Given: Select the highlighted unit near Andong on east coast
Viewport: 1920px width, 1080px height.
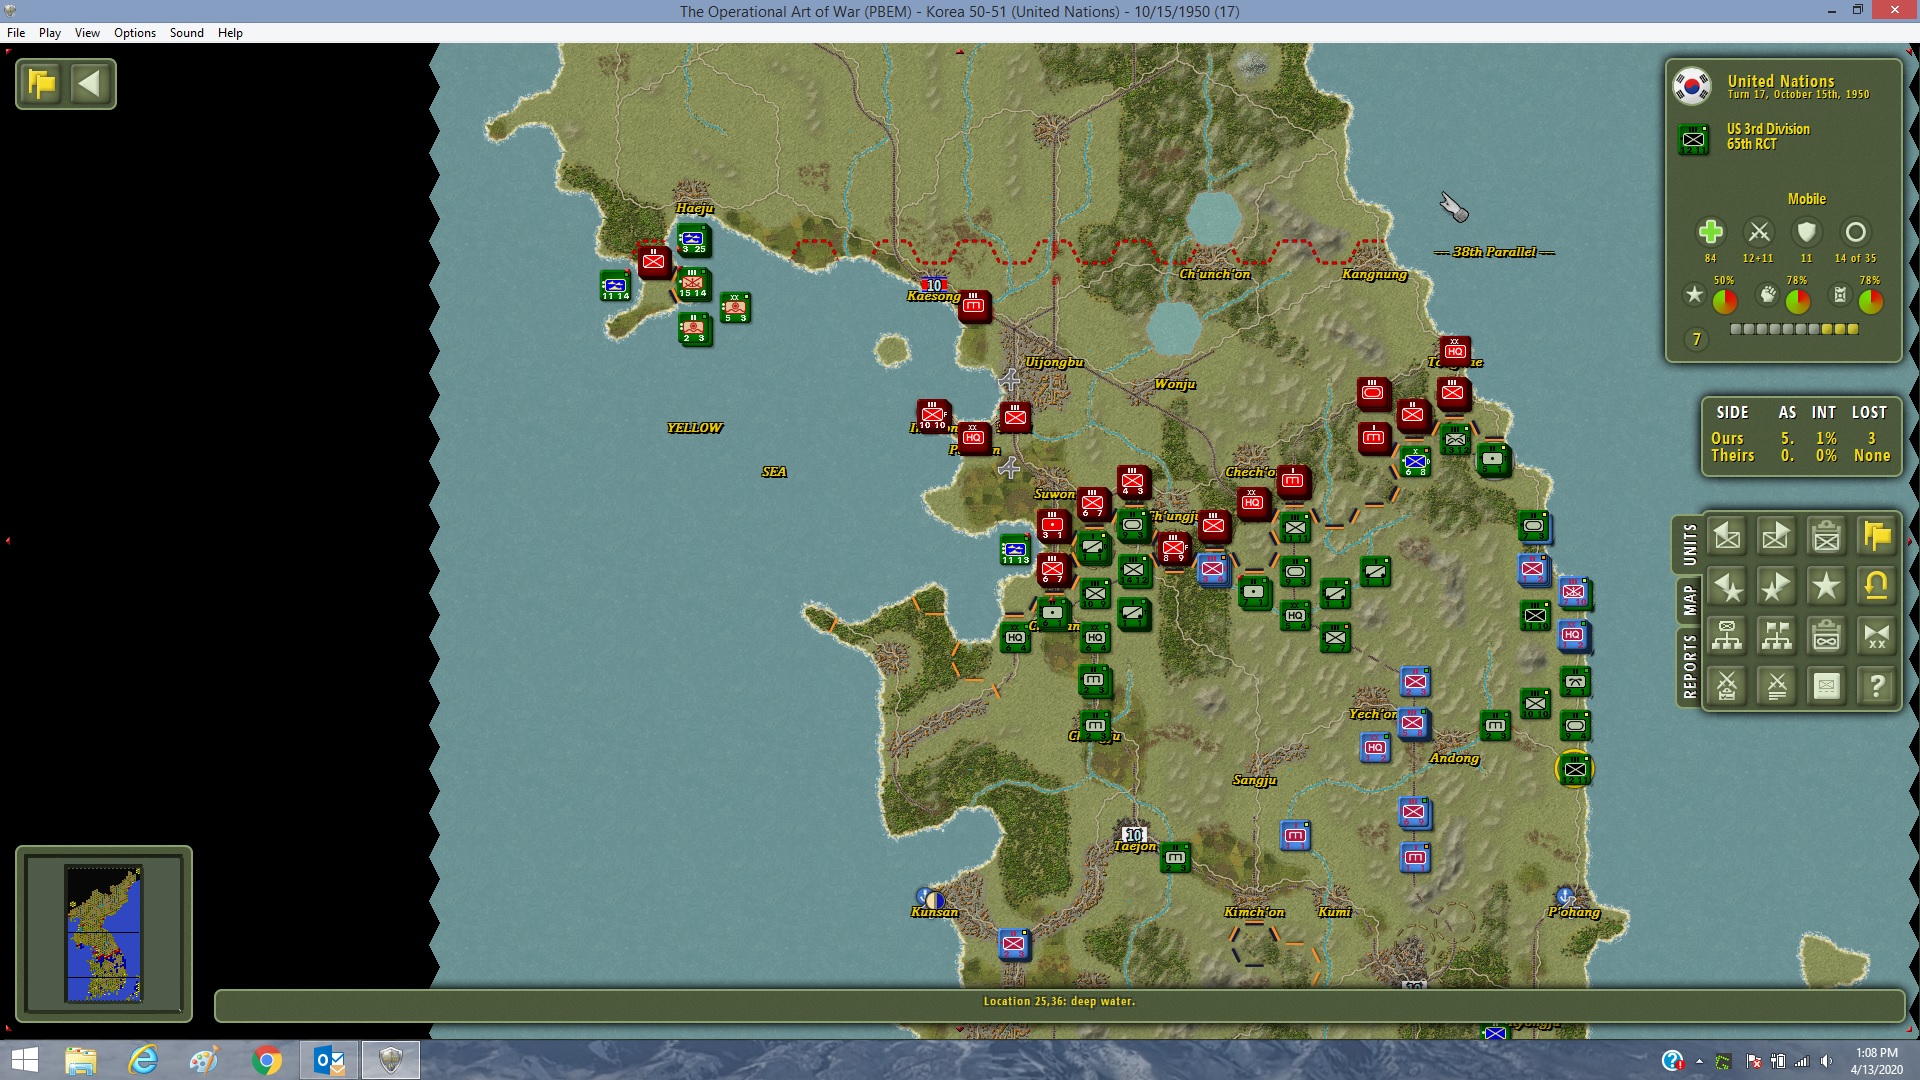Looking at the screenshot, I should pyautogui.click(x=1575, y=769).
